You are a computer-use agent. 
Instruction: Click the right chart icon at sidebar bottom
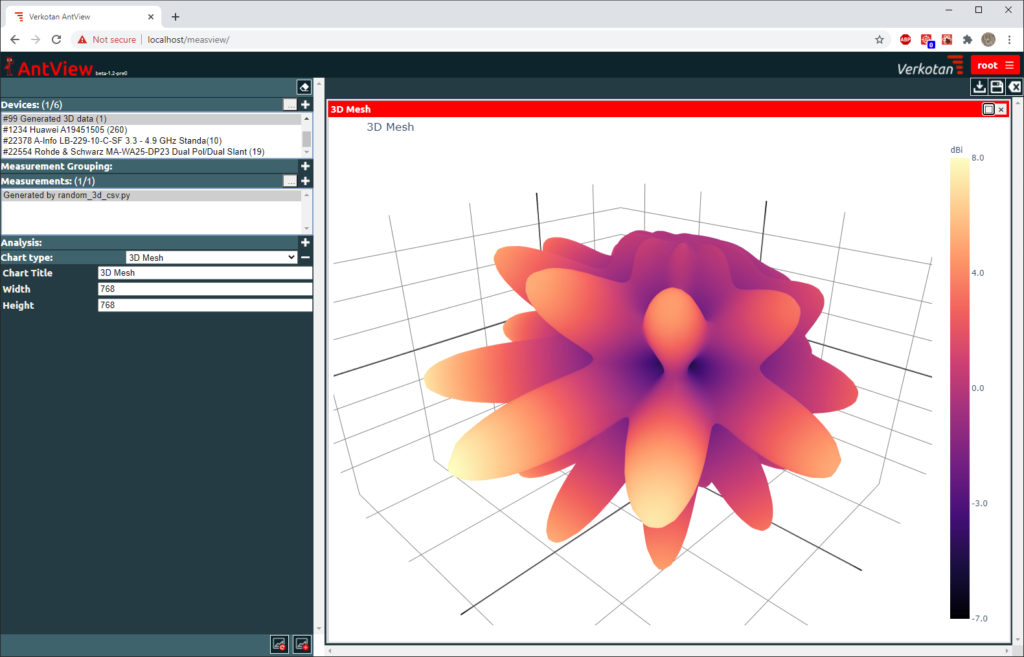[301, 644]
